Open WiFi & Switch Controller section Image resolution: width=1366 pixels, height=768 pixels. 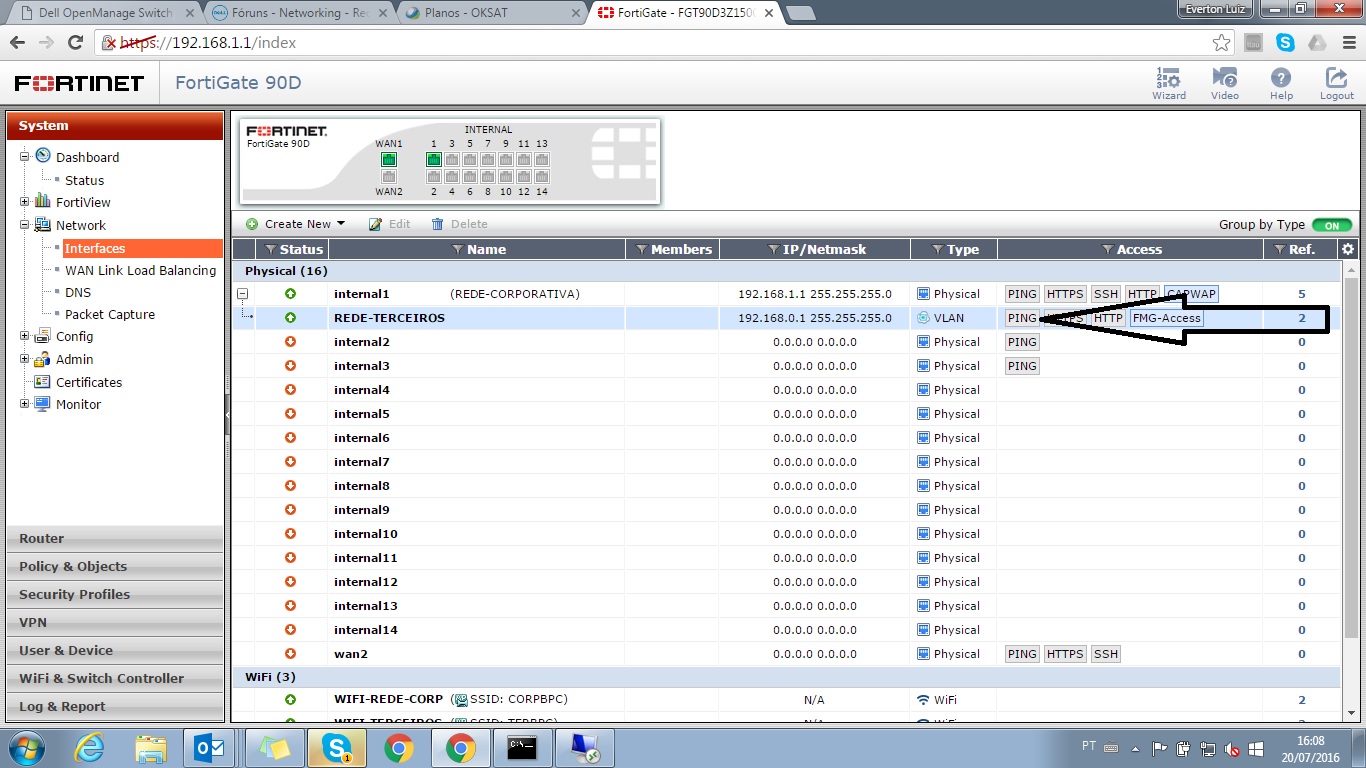tap(115, 678)
